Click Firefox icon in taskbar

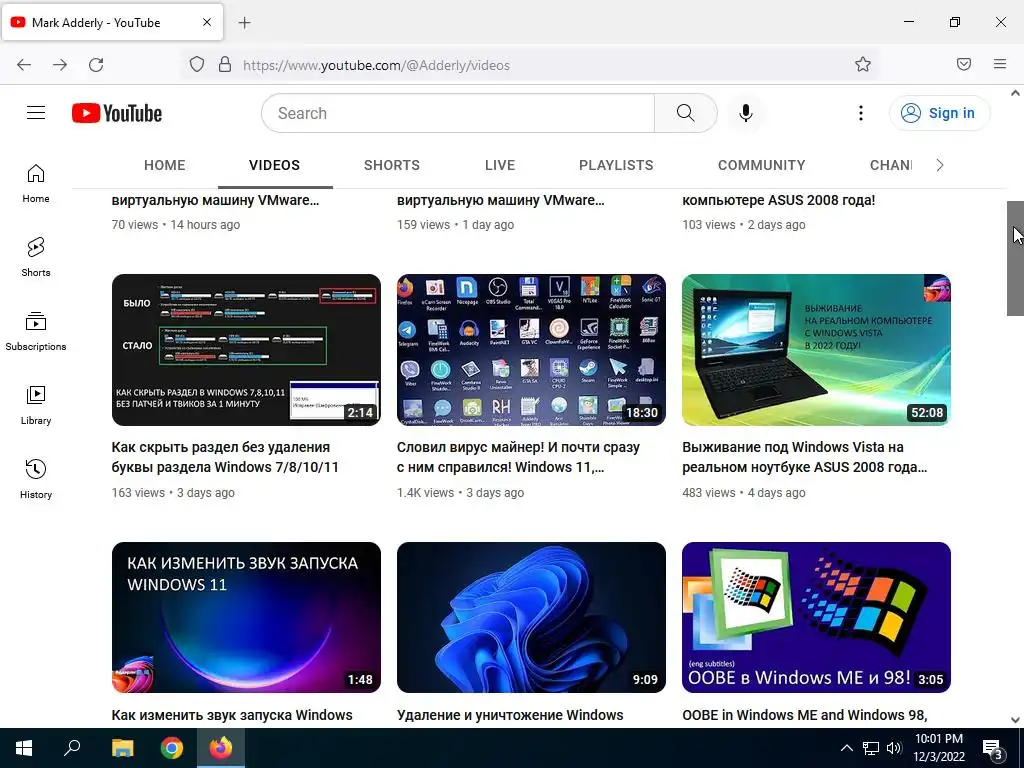tap(221, 748)
